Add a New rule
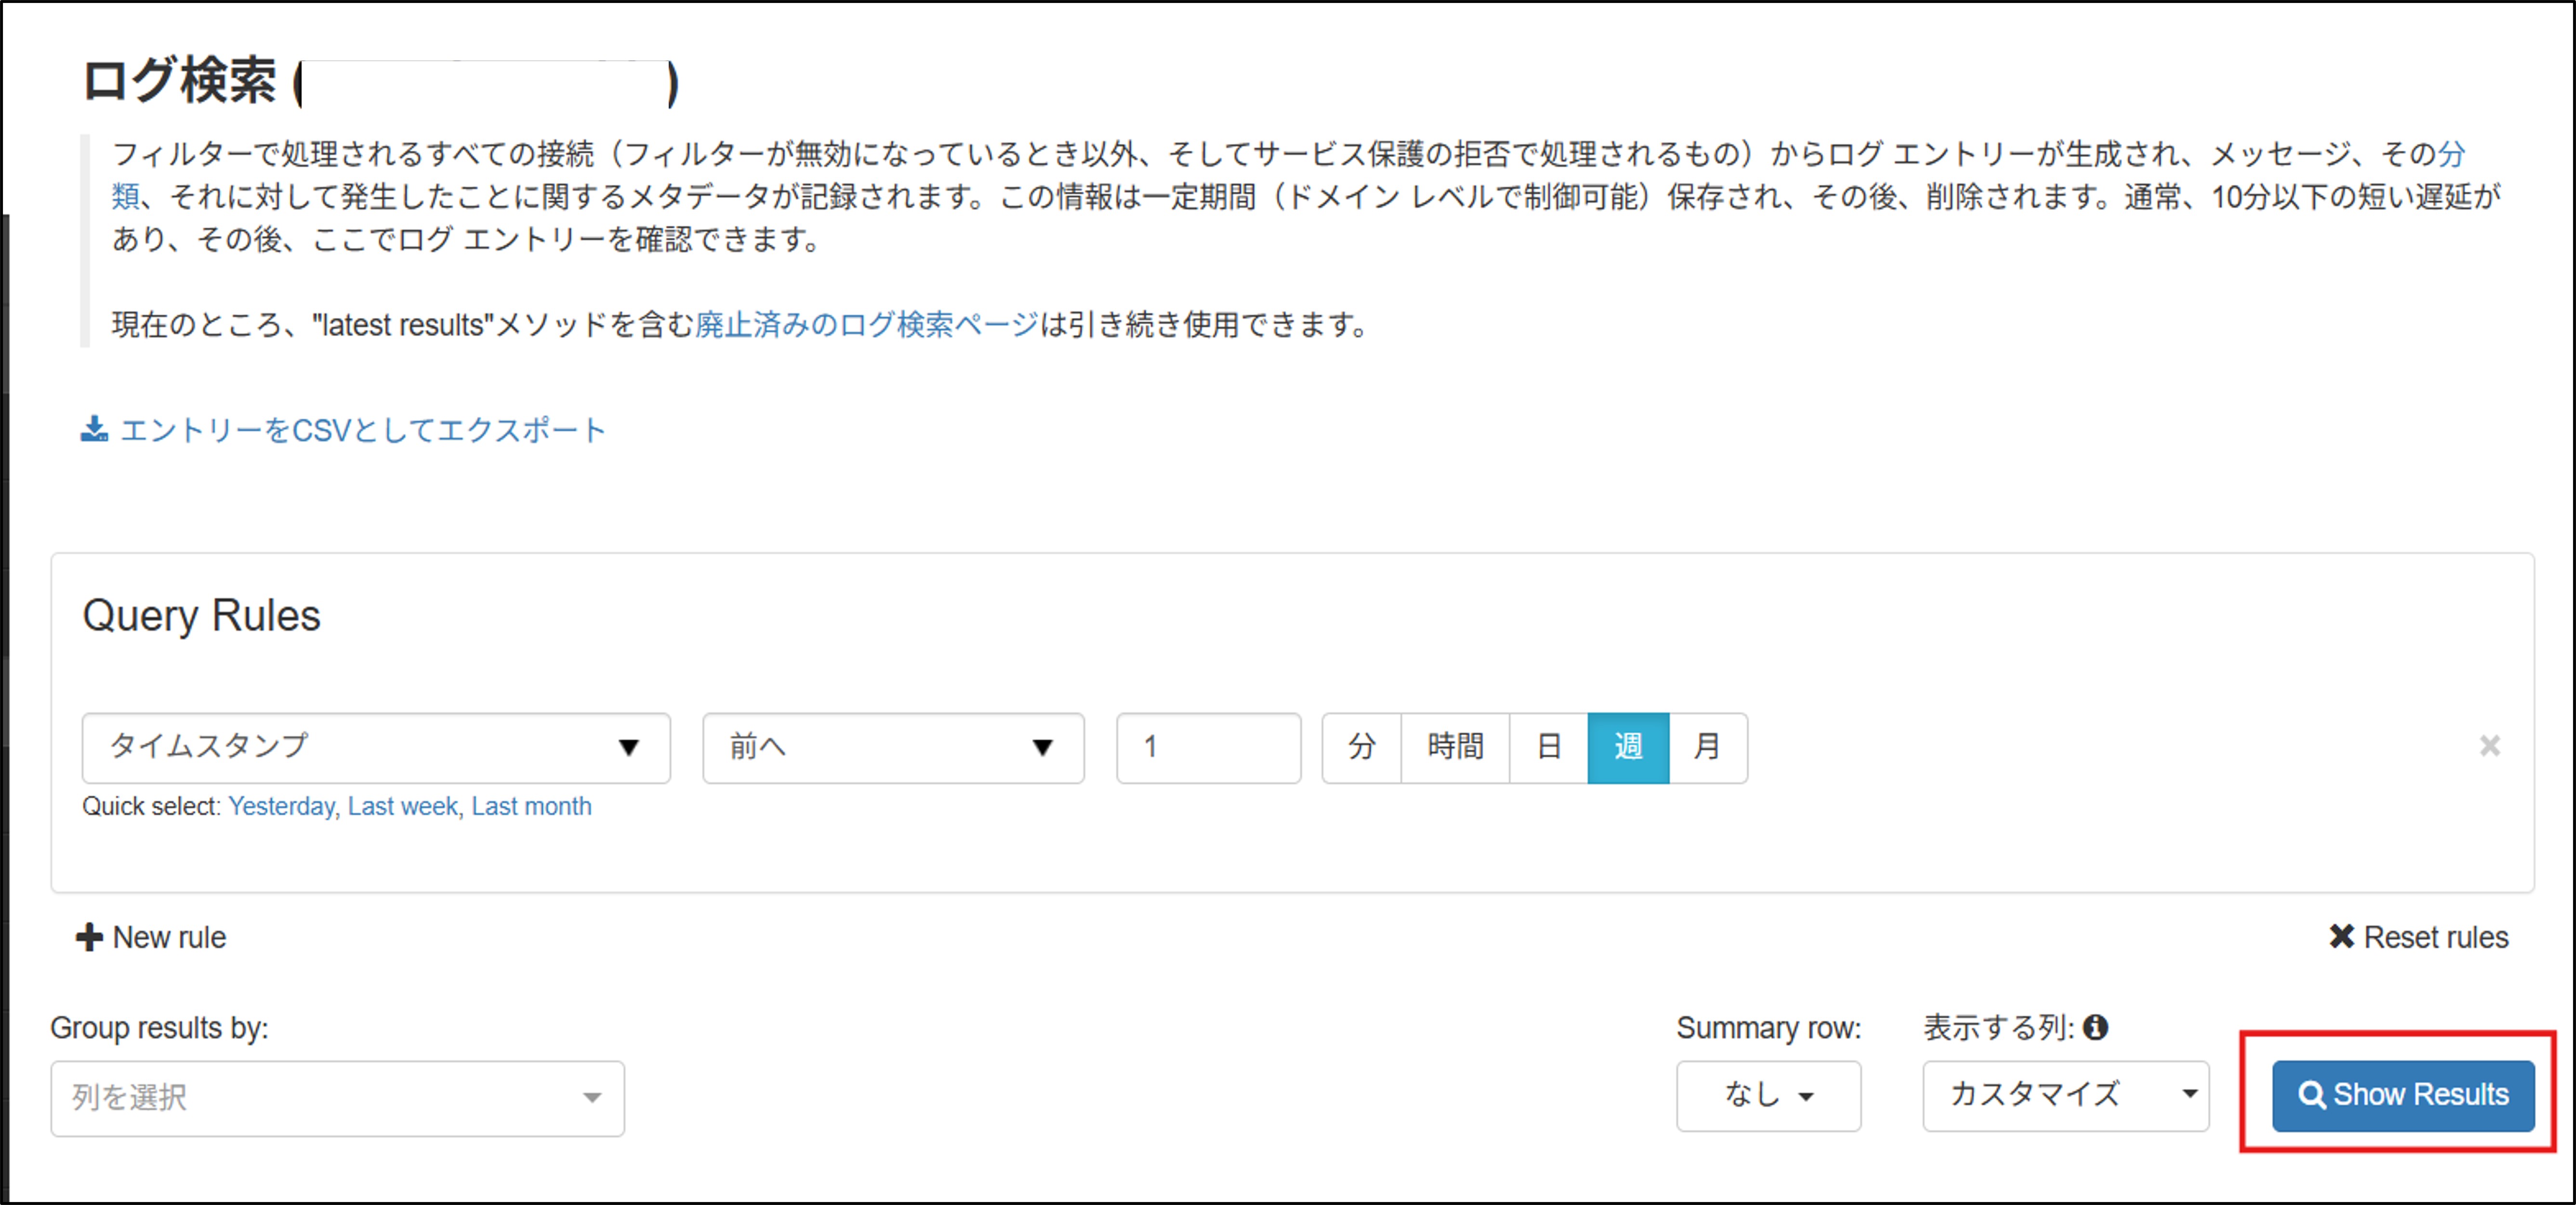2576x1205 pixels. coord(151,937)
